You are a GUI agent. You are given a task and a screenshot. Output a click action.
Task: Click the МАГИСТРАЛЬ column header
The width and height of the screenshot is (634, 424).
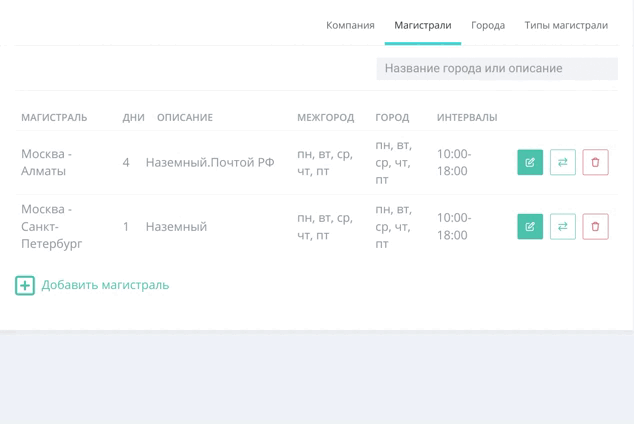54,117
